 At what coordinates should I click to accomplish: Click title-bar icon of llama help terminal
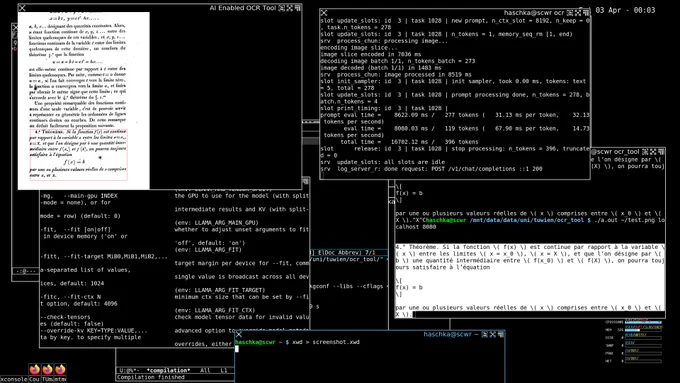305,181
